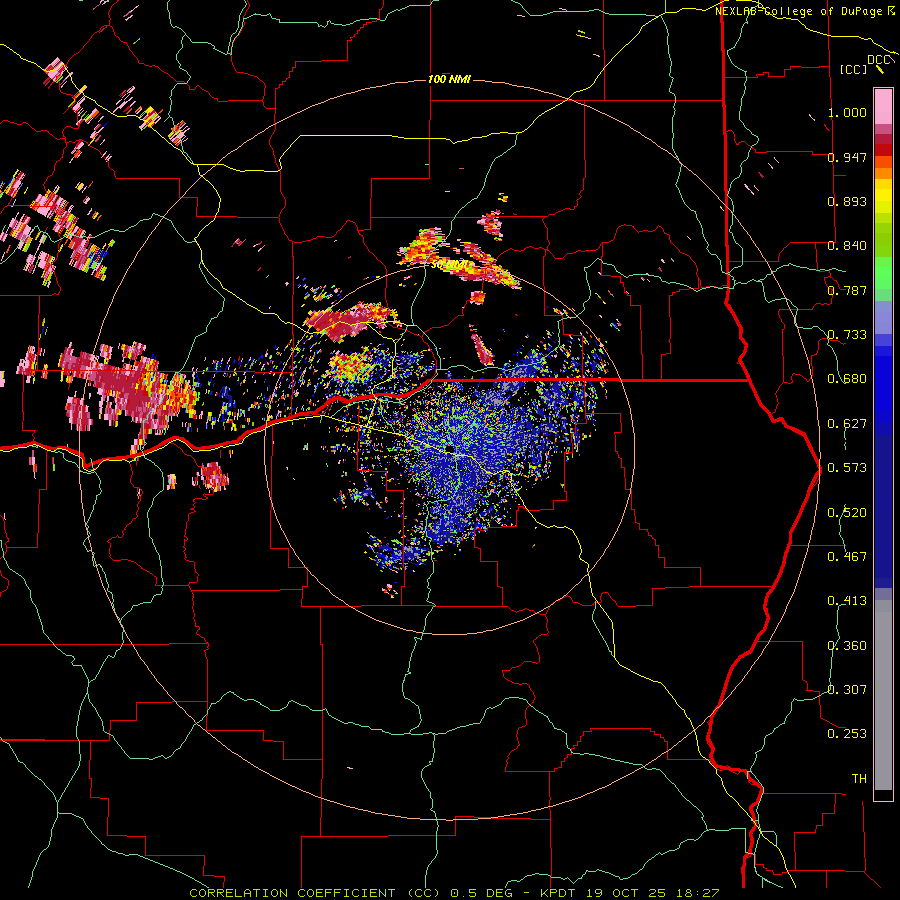
Task: Click the 0.253 scale value
Action: (x=847, y=734)
